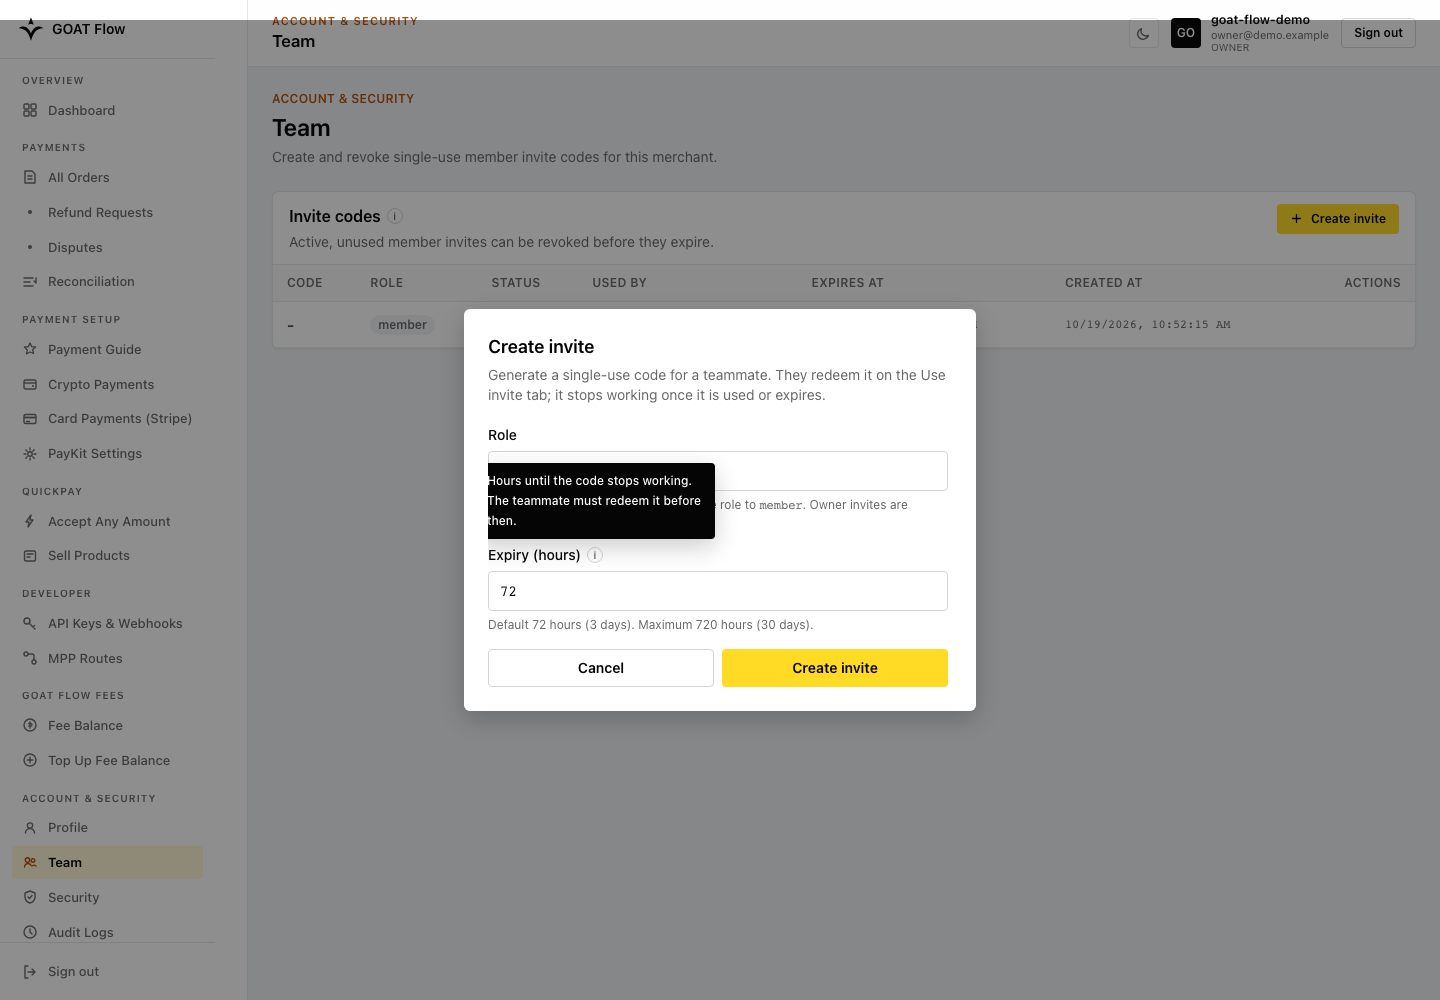Click the owner@demo.example account text
The width and height of the screenshot is (1440, 1000).
1270,35
